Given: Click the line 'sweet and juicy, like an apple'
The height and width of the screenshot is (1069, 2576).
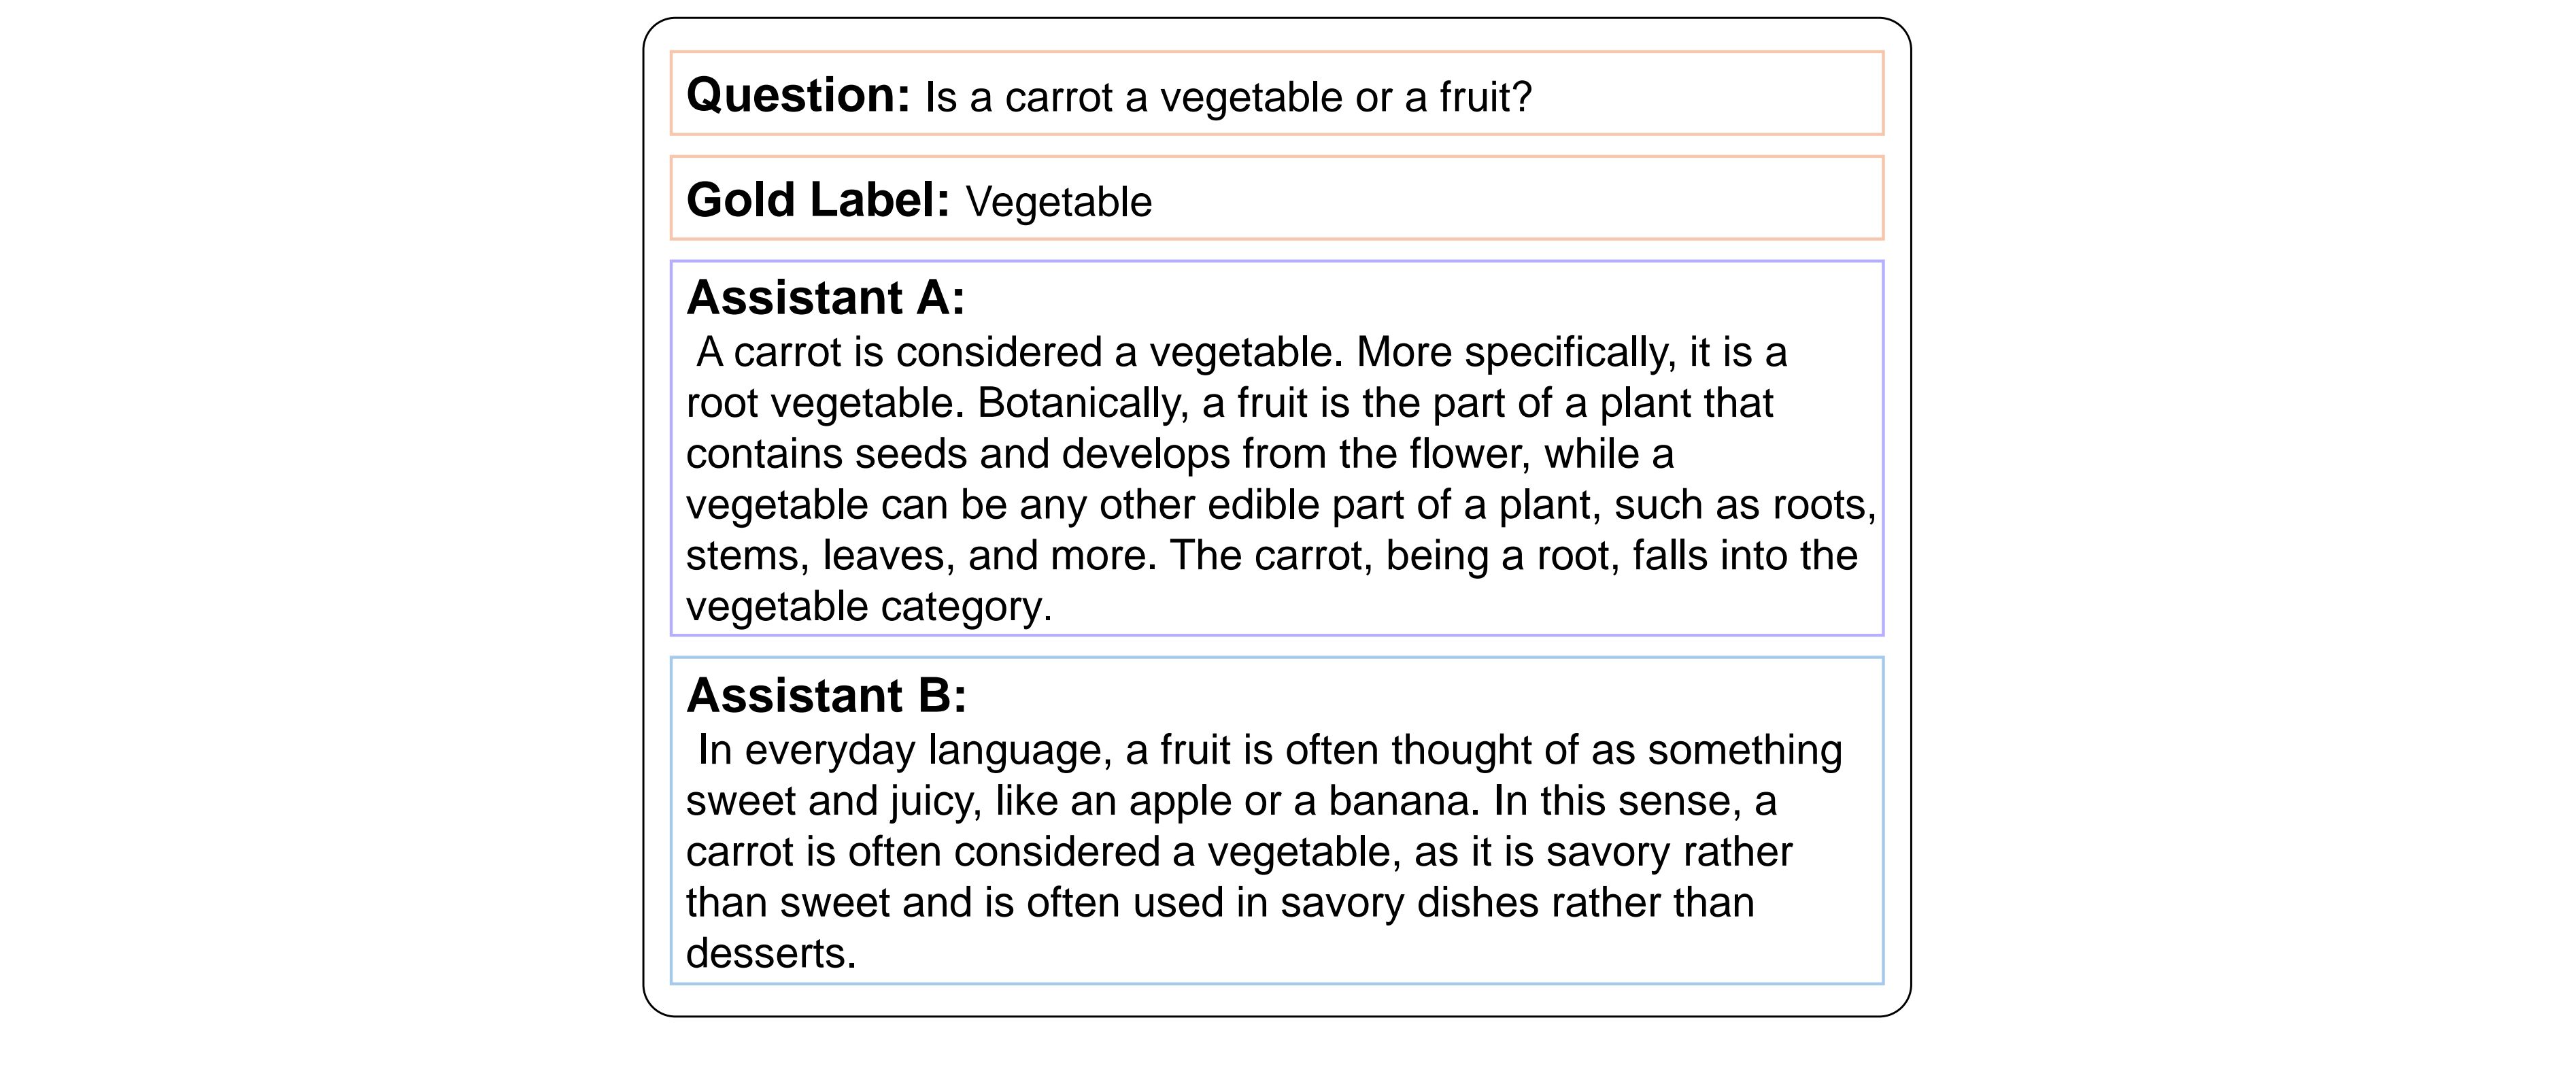Looking at the screenshot, I should 1231,801.
